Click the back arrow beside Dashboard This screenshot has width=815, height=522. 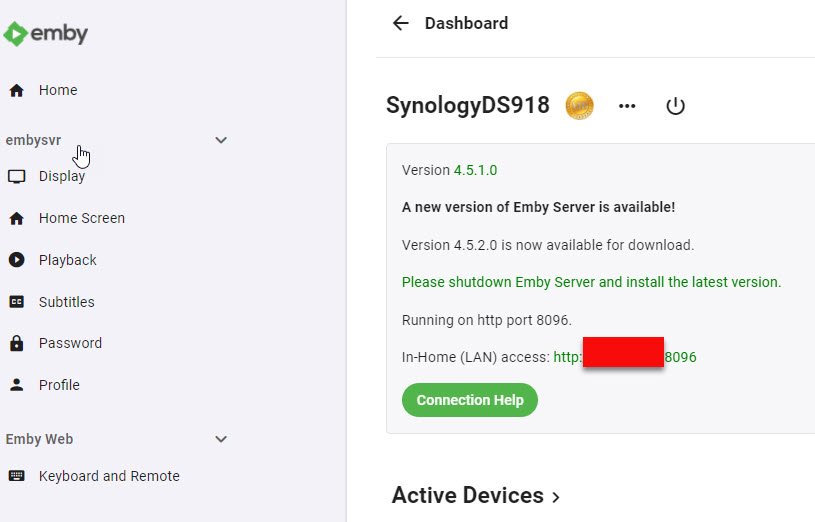[401, 23]
